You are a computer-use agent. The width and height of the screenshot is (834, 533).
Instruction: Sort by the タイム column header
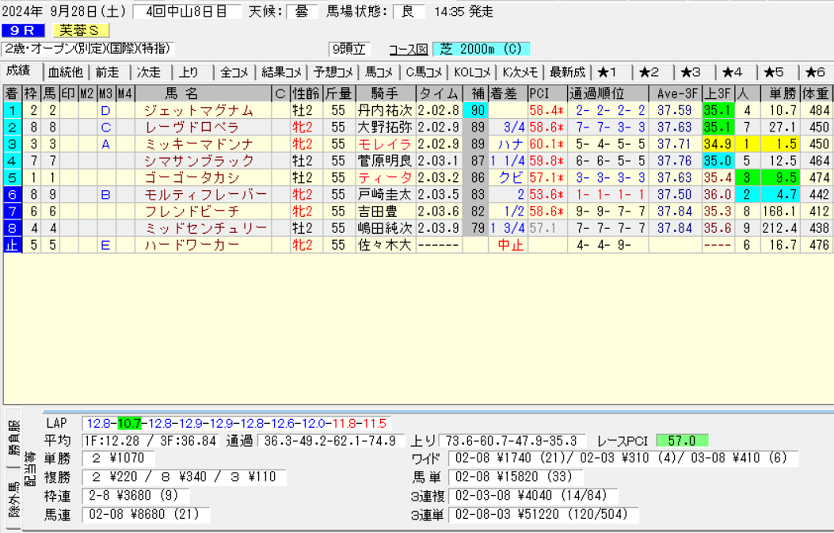pos(438,94)
